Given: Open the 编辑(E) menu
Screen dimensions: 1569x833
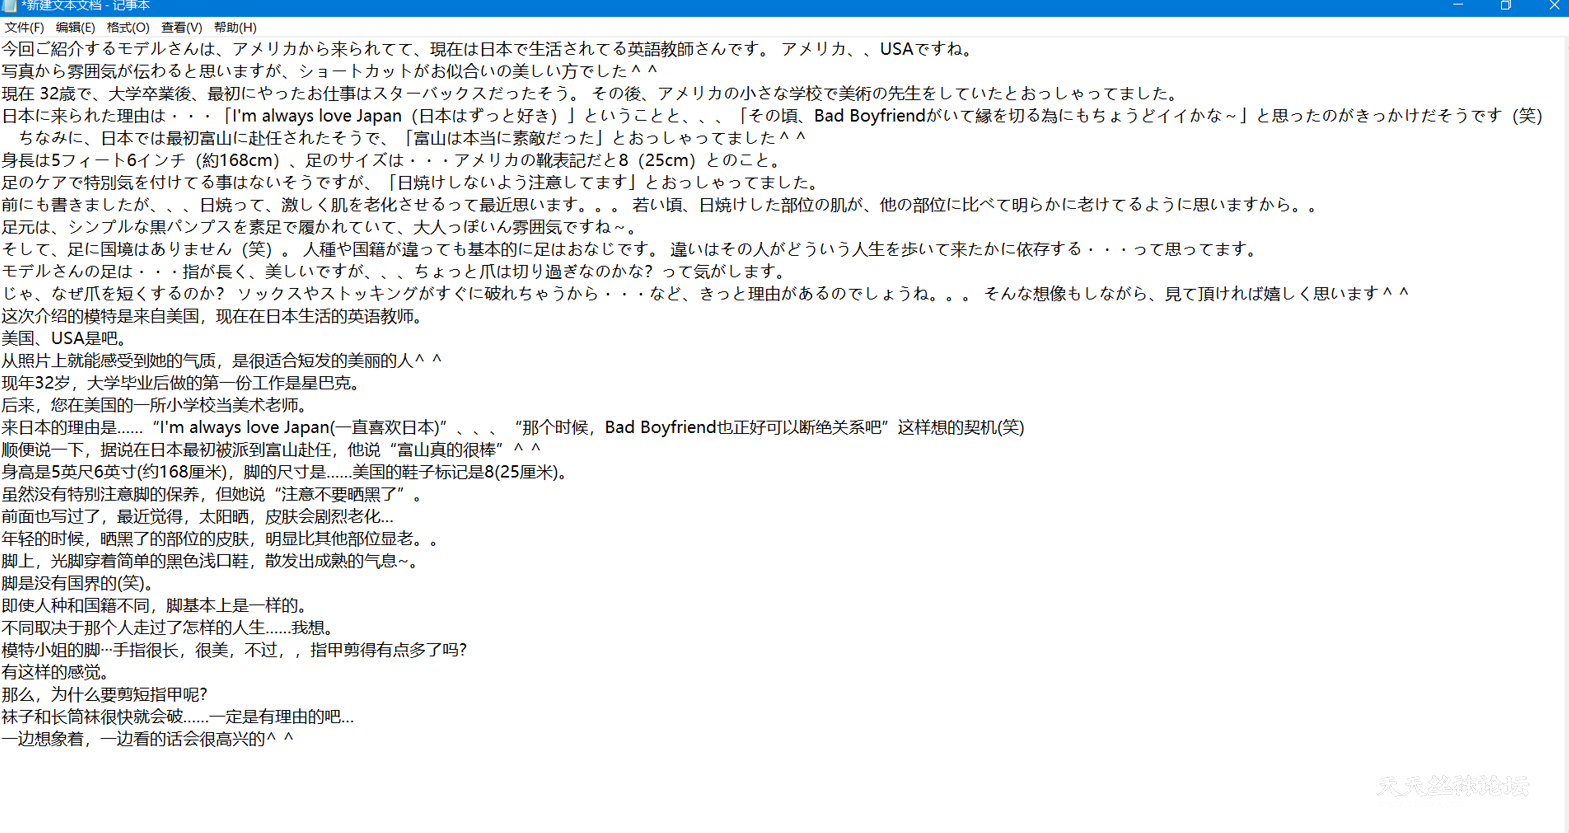Looking at the screenshot, I should (x=75, y=28).
